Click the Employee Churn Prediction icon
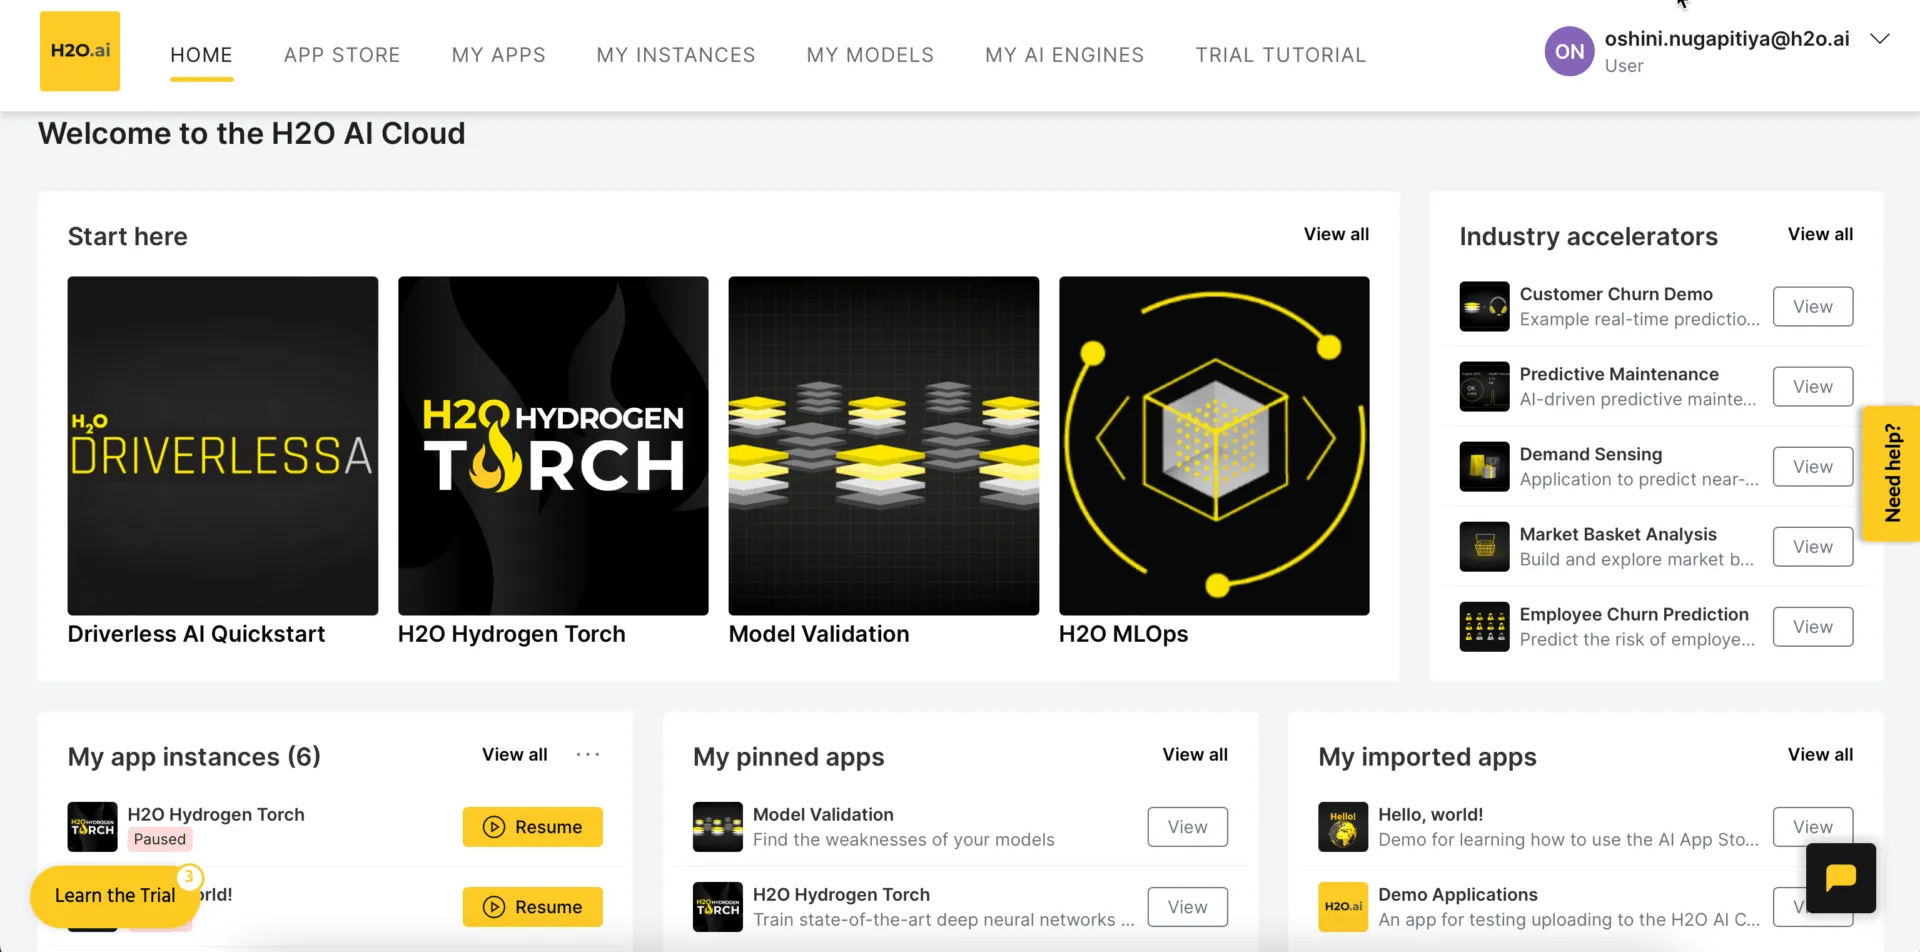 pos(1484,626)
